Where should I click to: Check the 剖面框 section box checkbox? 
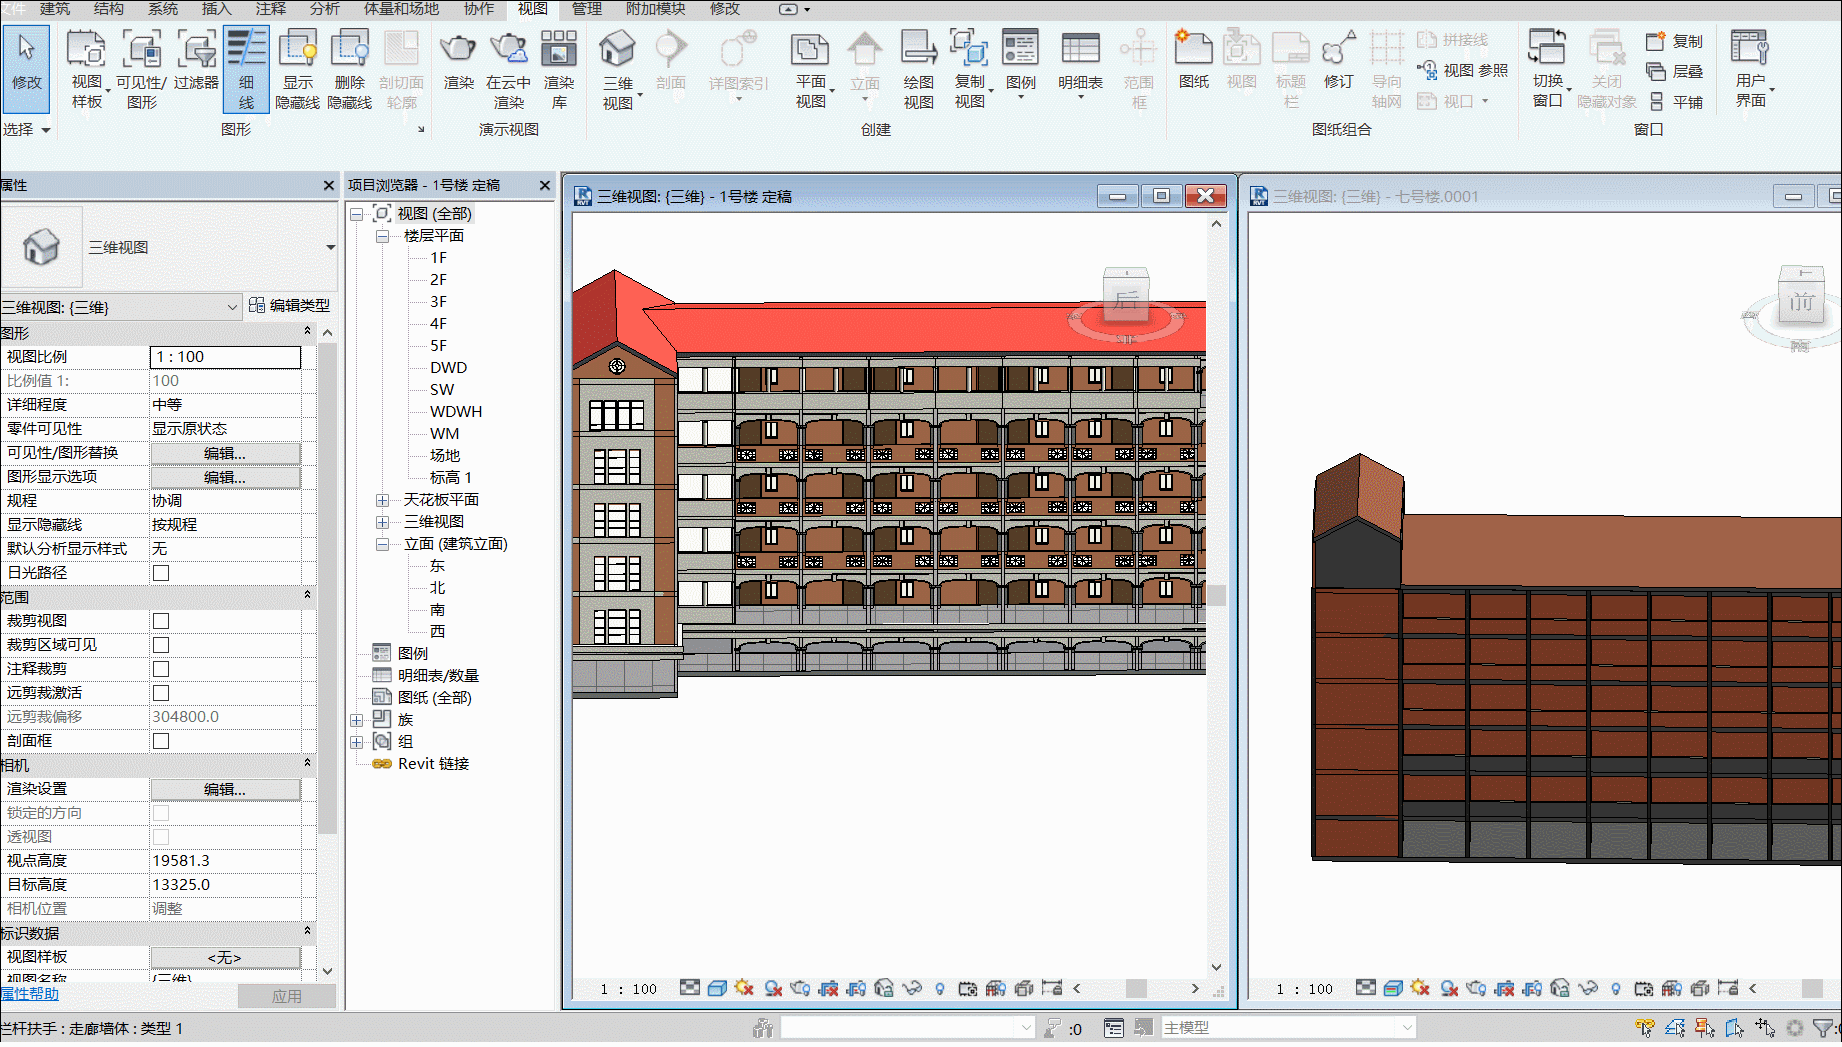[x=161, y=741]
